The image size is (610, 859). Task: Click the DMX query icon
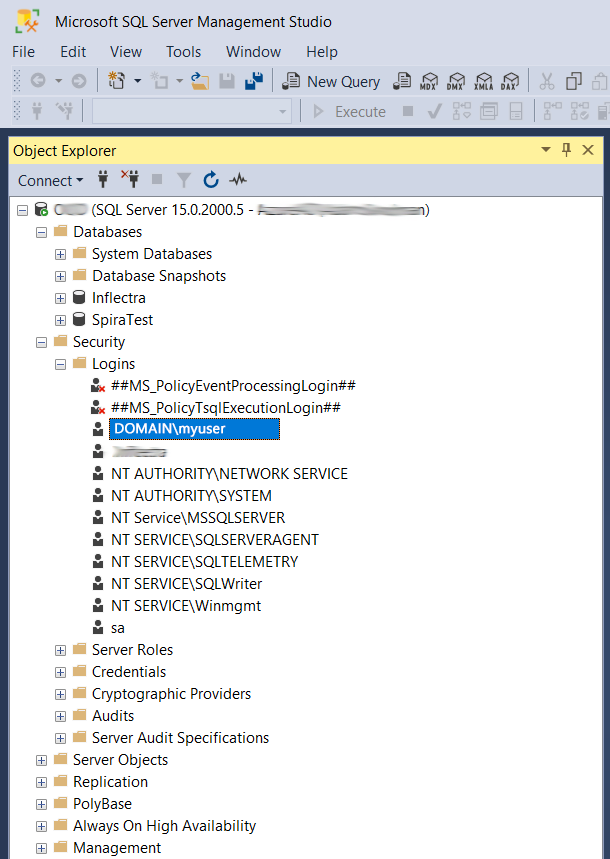point(457,81)
